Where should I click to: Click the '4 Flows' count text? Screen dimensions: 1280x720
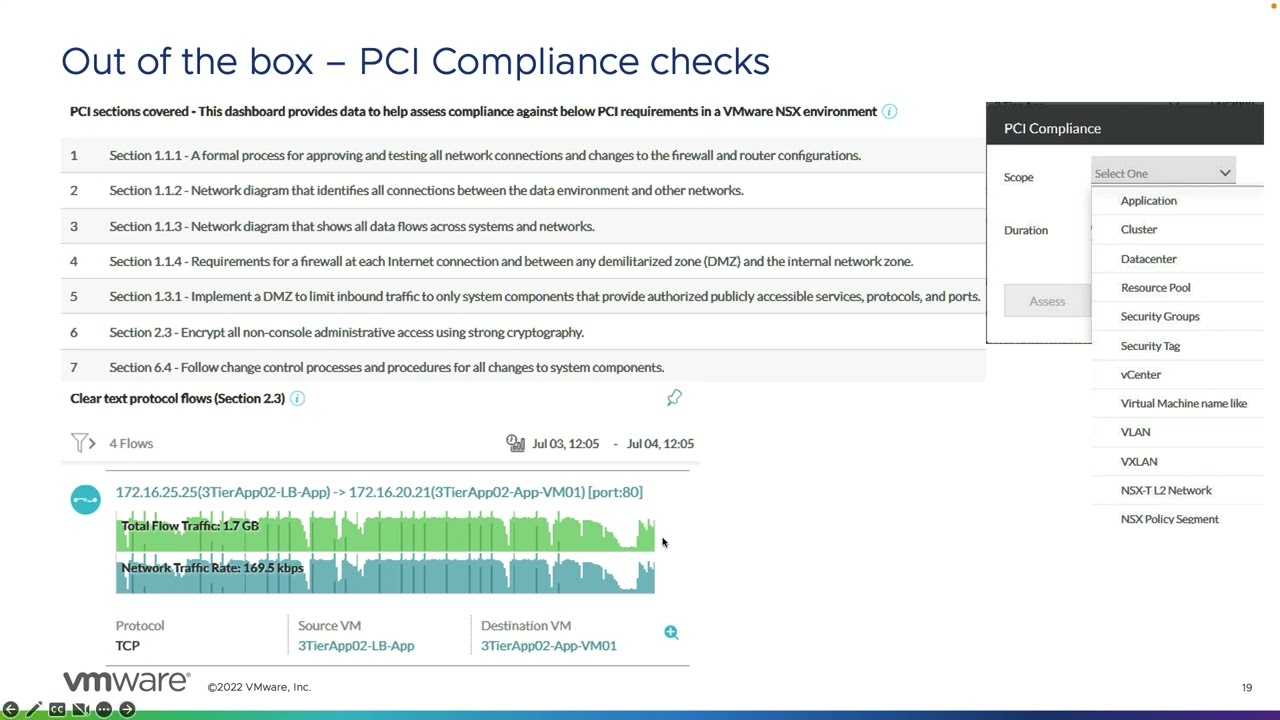point(131,443)
